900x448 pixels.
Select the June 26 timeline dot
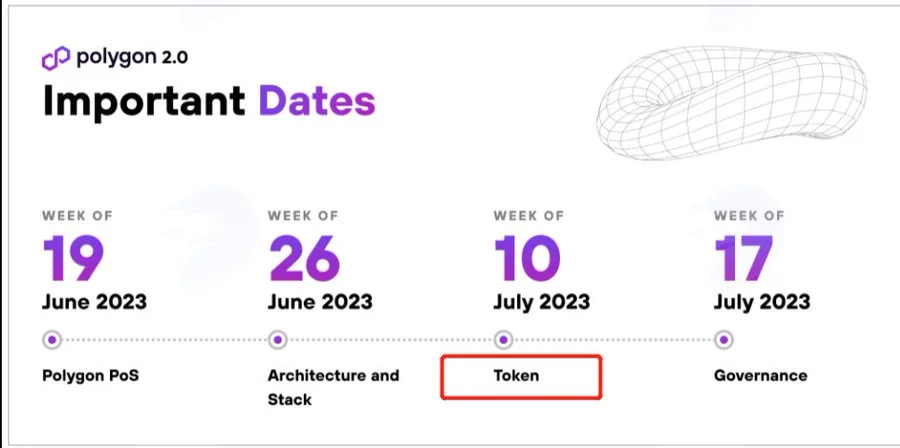pos(278,340)
